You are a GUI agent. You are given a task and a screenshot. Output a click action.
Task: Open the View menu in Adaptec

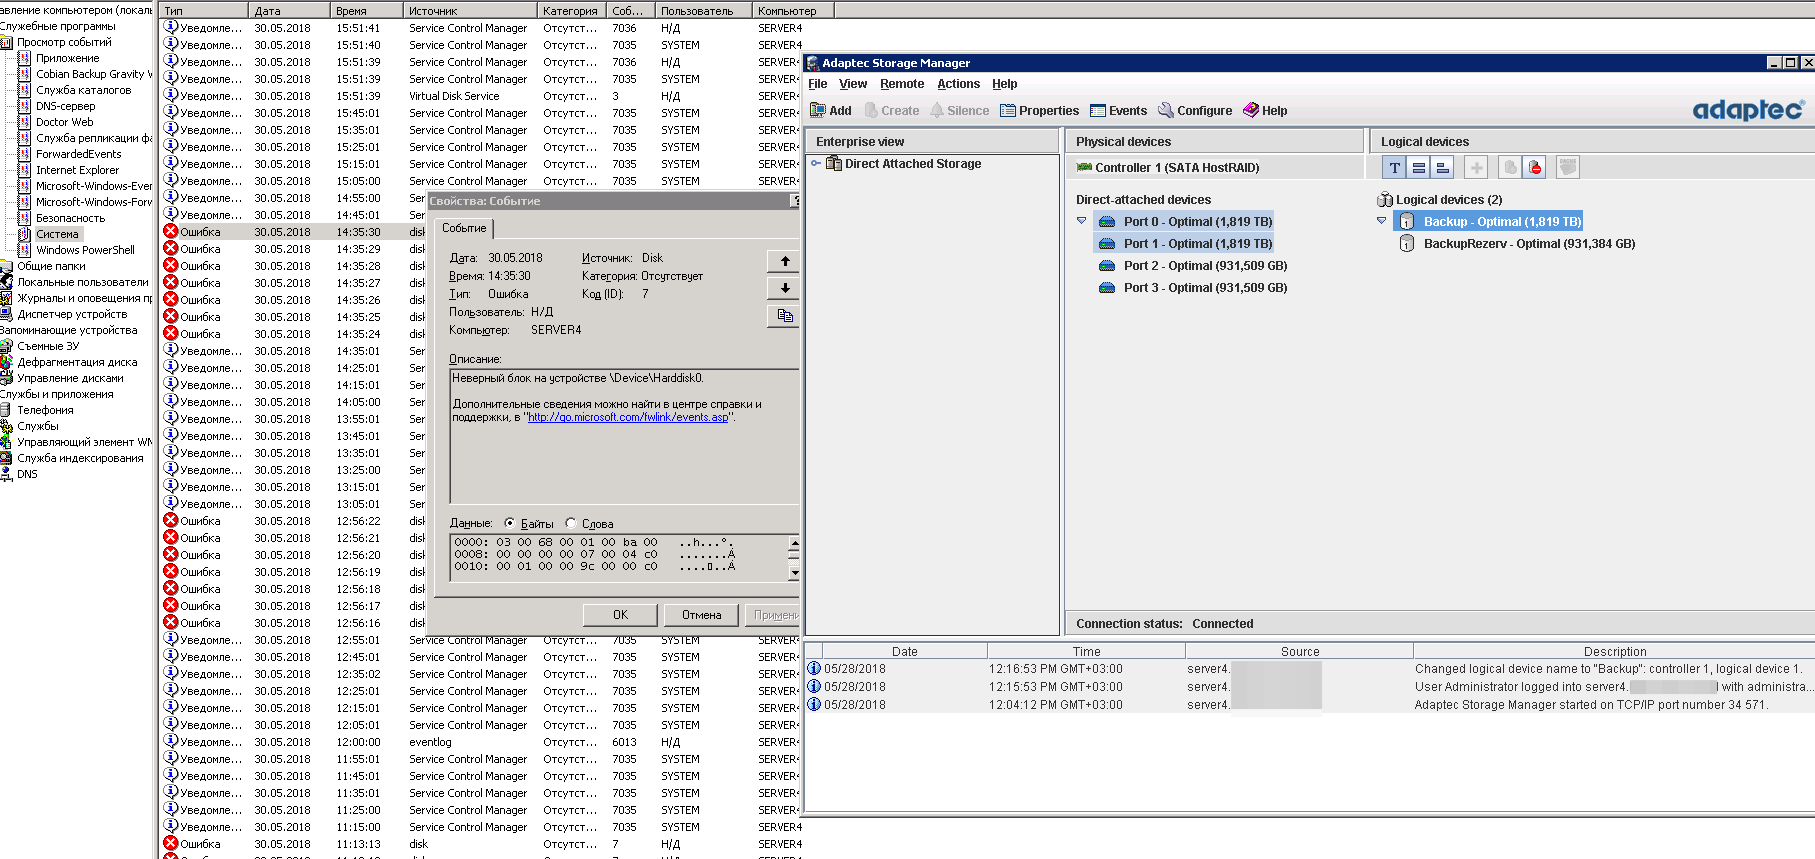coord(853,84)
